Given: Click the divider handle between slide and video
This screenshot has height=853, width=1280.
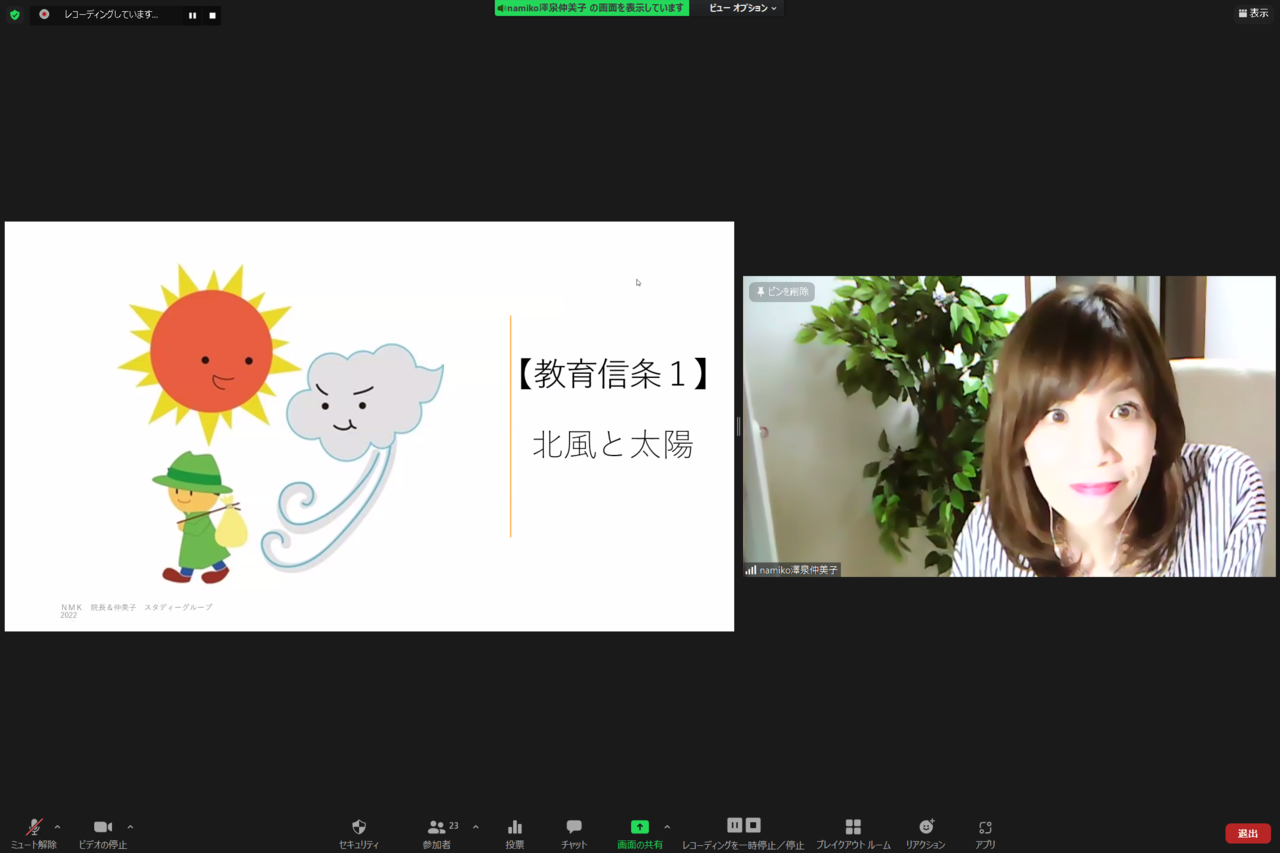Looking at the screenshot, I should (x=738, y=427).
